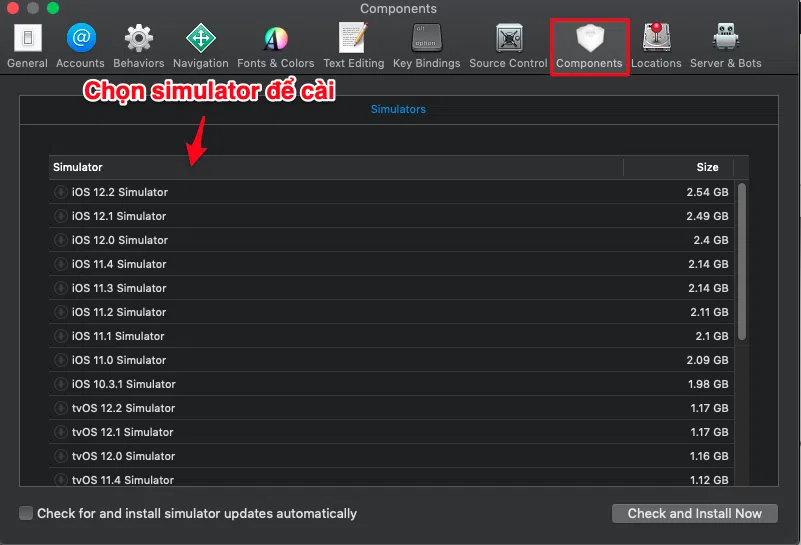Switch to the Simulators tab
The image size is (801, 545).
[x=398, y=109]
